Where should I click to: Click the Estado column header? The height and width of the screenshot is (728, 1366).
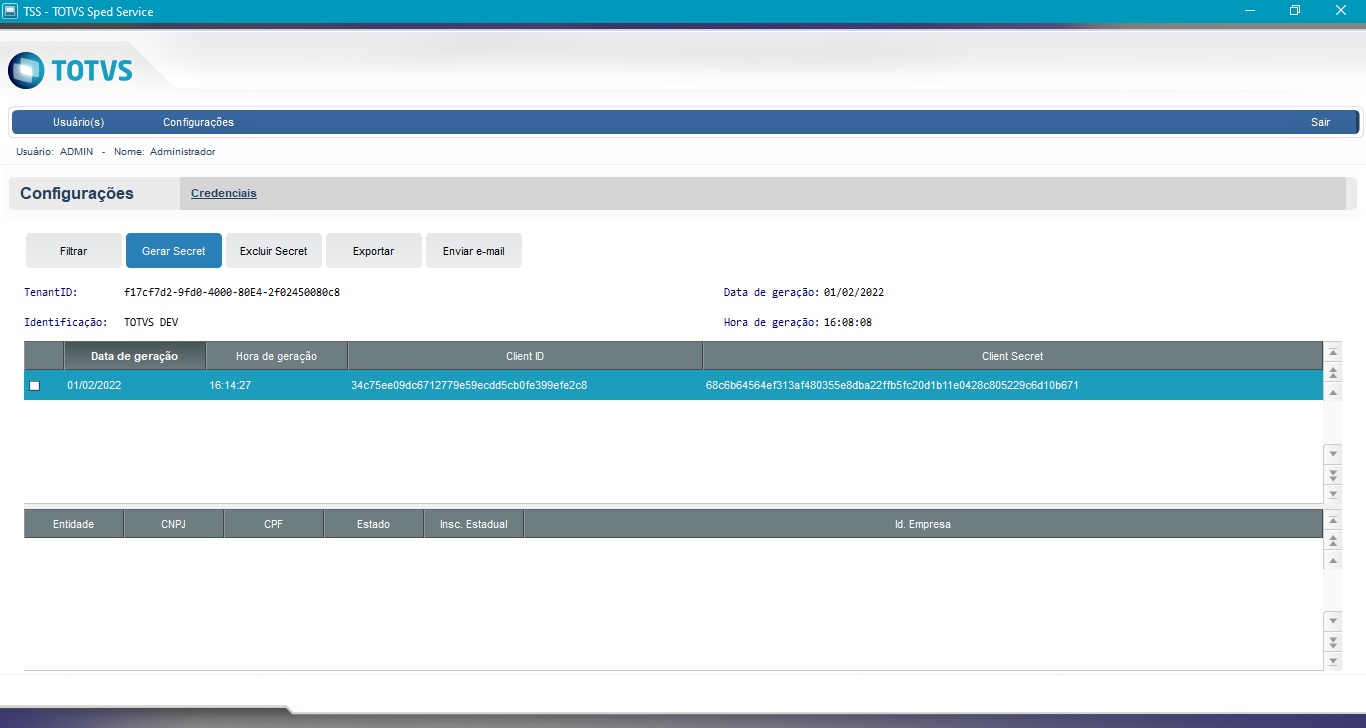pyautogui.click(x=374, y=524)
